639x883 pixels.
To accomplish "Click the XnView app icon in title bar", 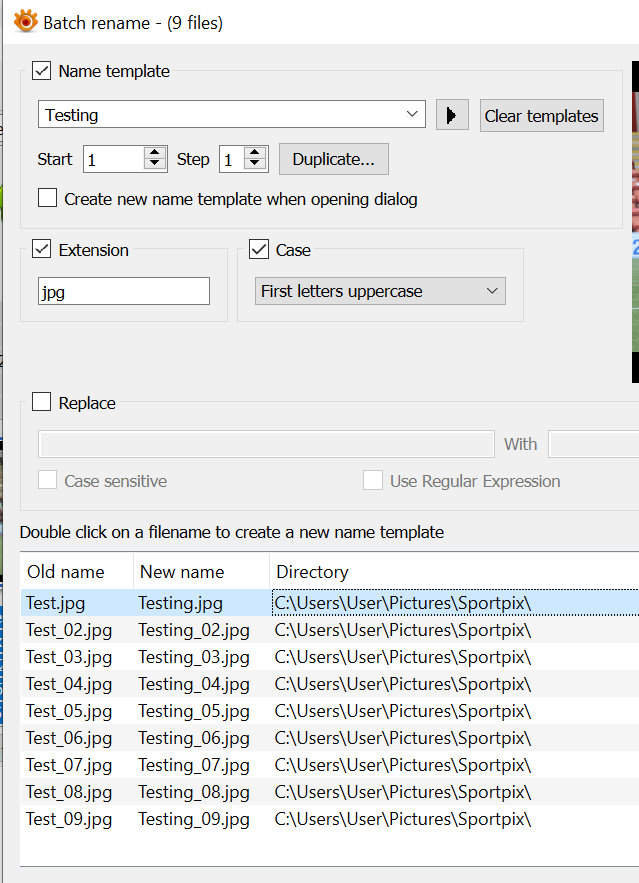I will click(x=25, y=21).
